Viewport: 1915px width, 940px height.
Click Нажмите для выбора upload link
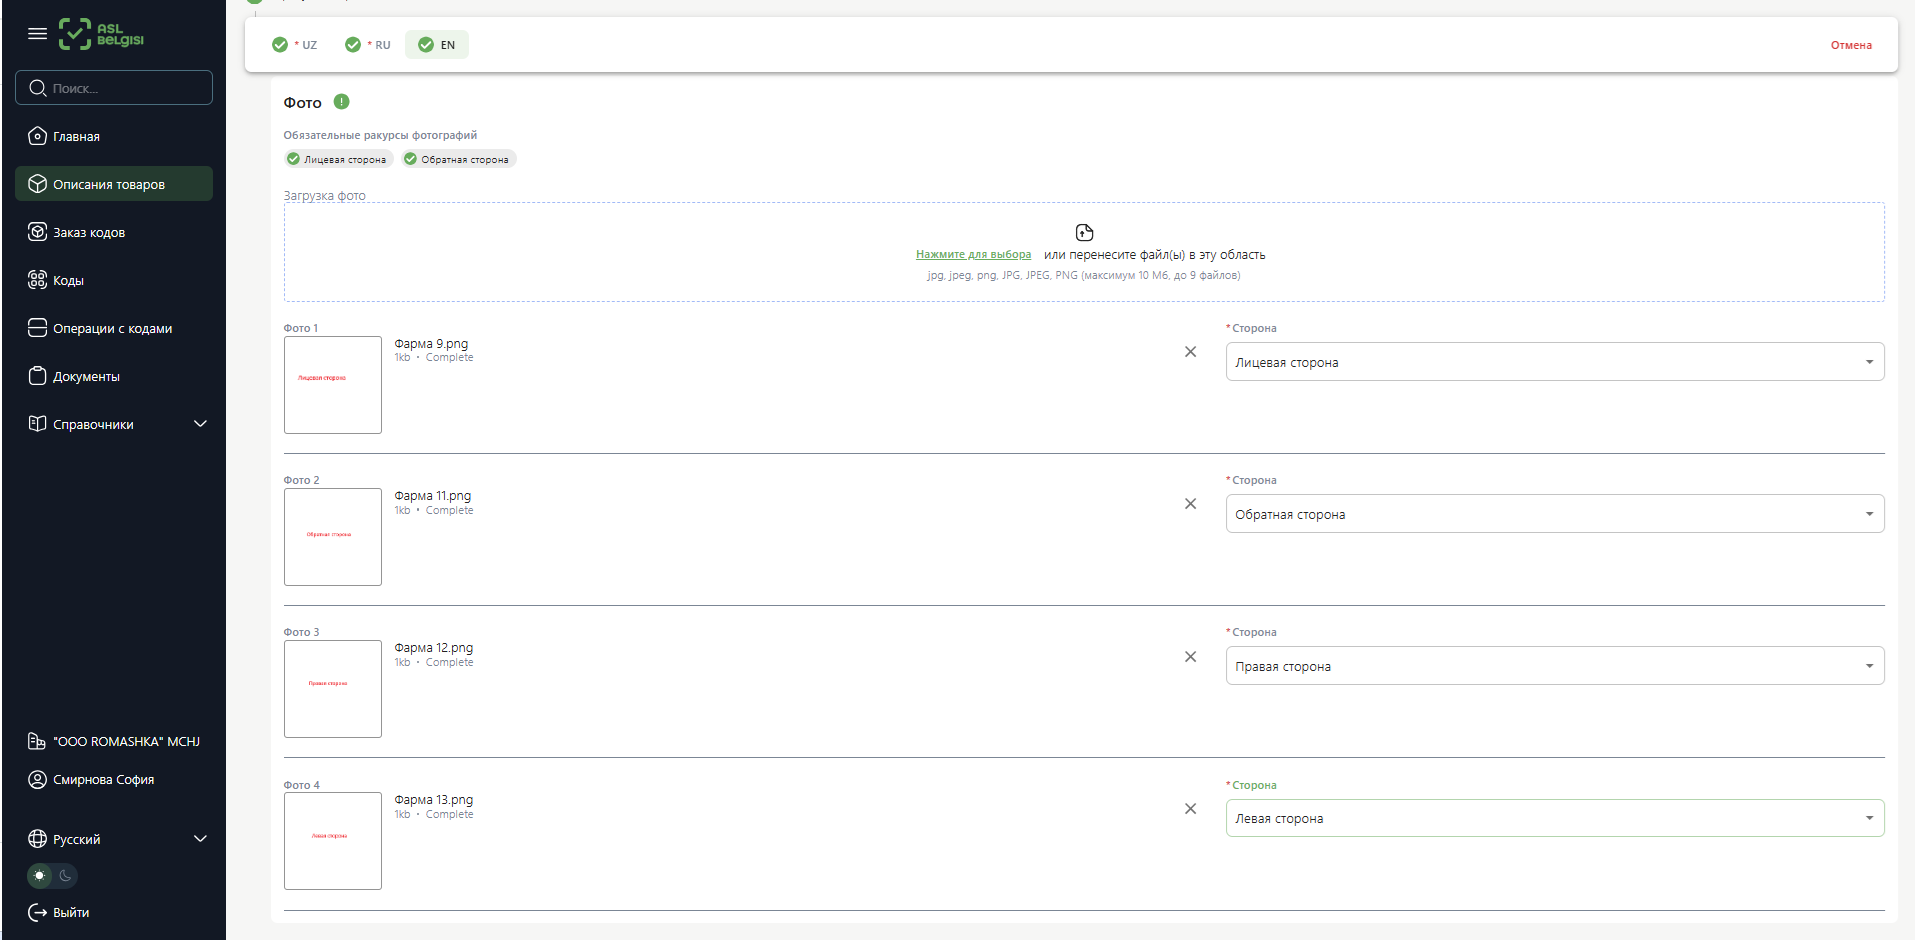pyautogui.click(x=973, y=255)
